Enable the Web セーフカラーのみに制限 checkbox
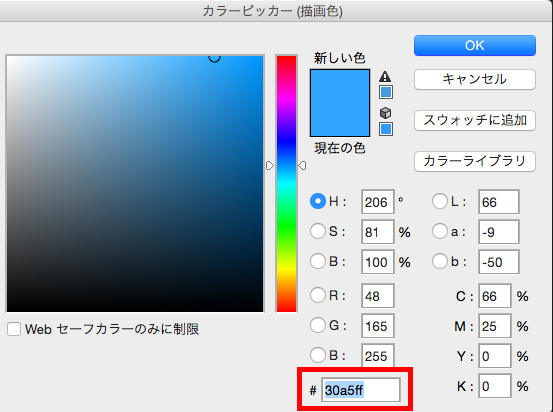This screenshot has height=412, width=553. point(14,329)
